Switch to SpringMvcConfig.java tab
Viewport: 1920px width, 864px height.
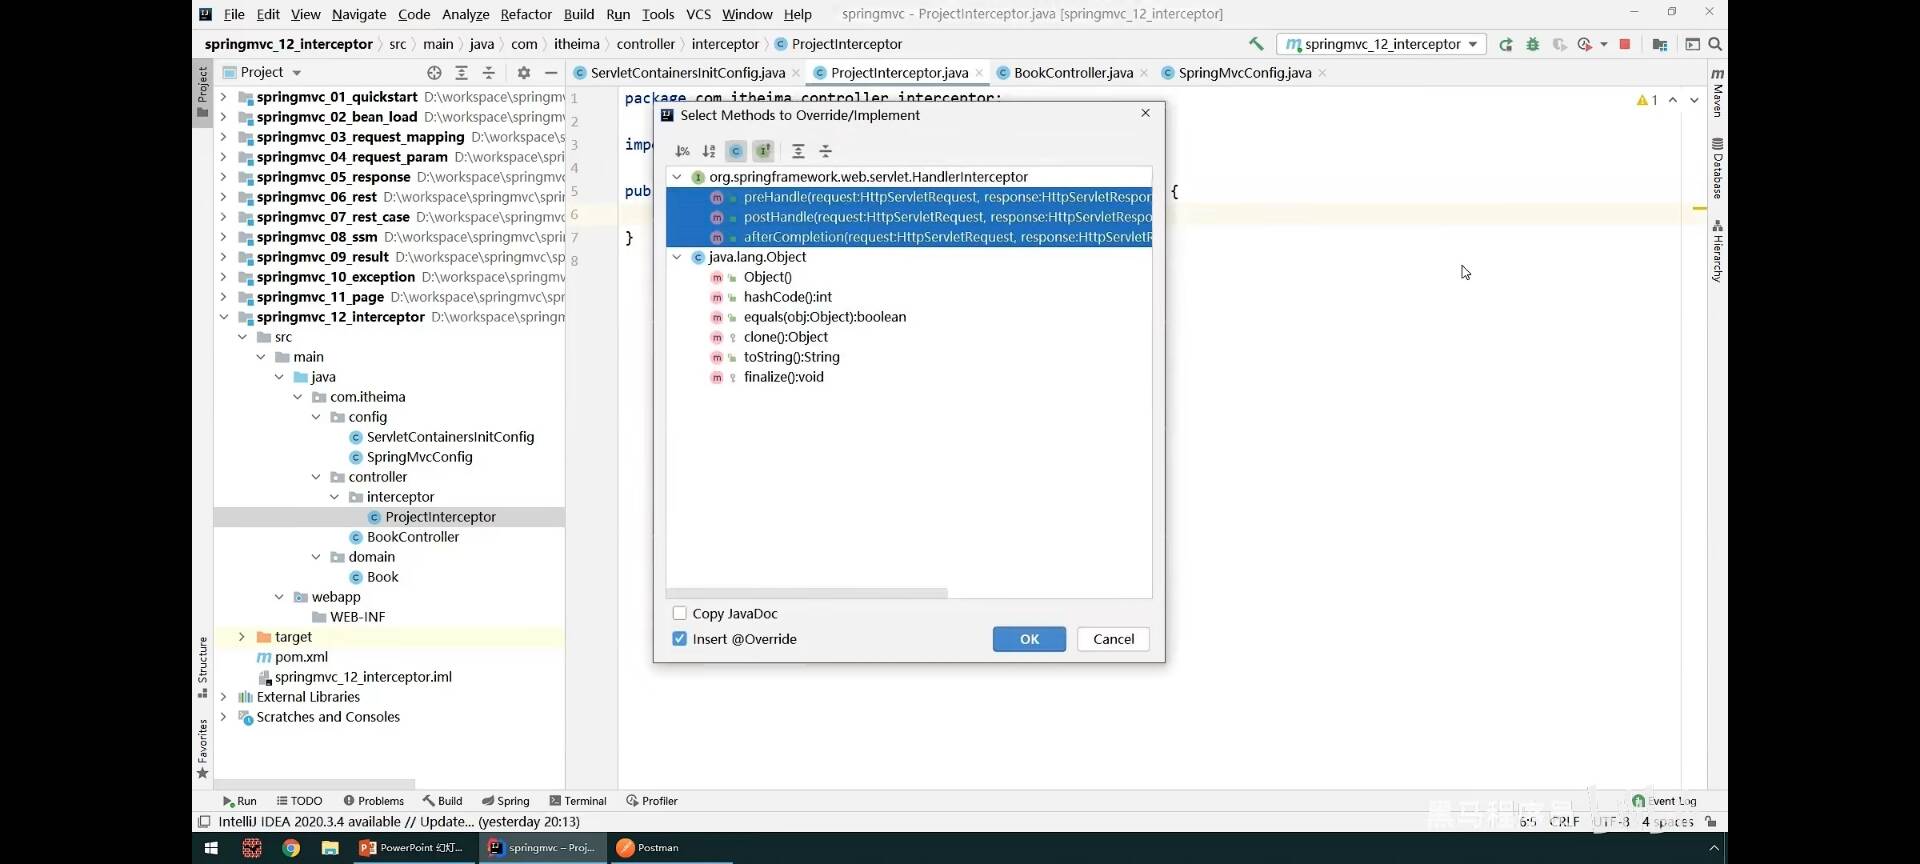click(1244, 73)
